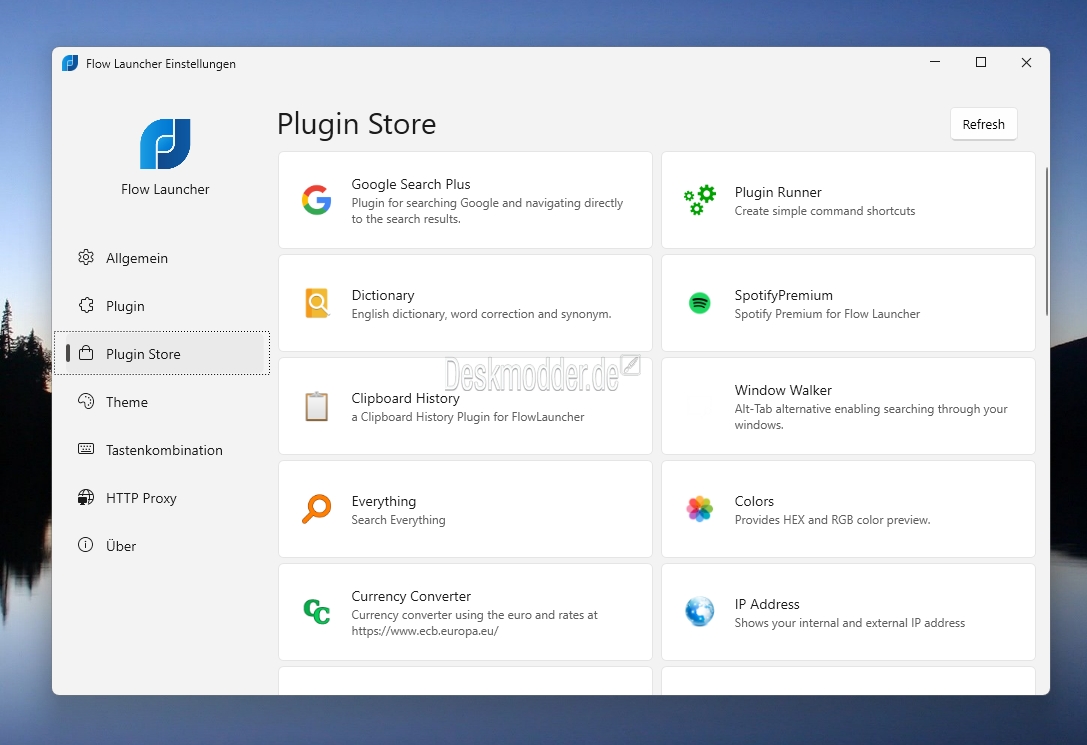Click the Currency Converter CC icon
The height and width of the screenshot is (745, 1087).
coord(317,611)
